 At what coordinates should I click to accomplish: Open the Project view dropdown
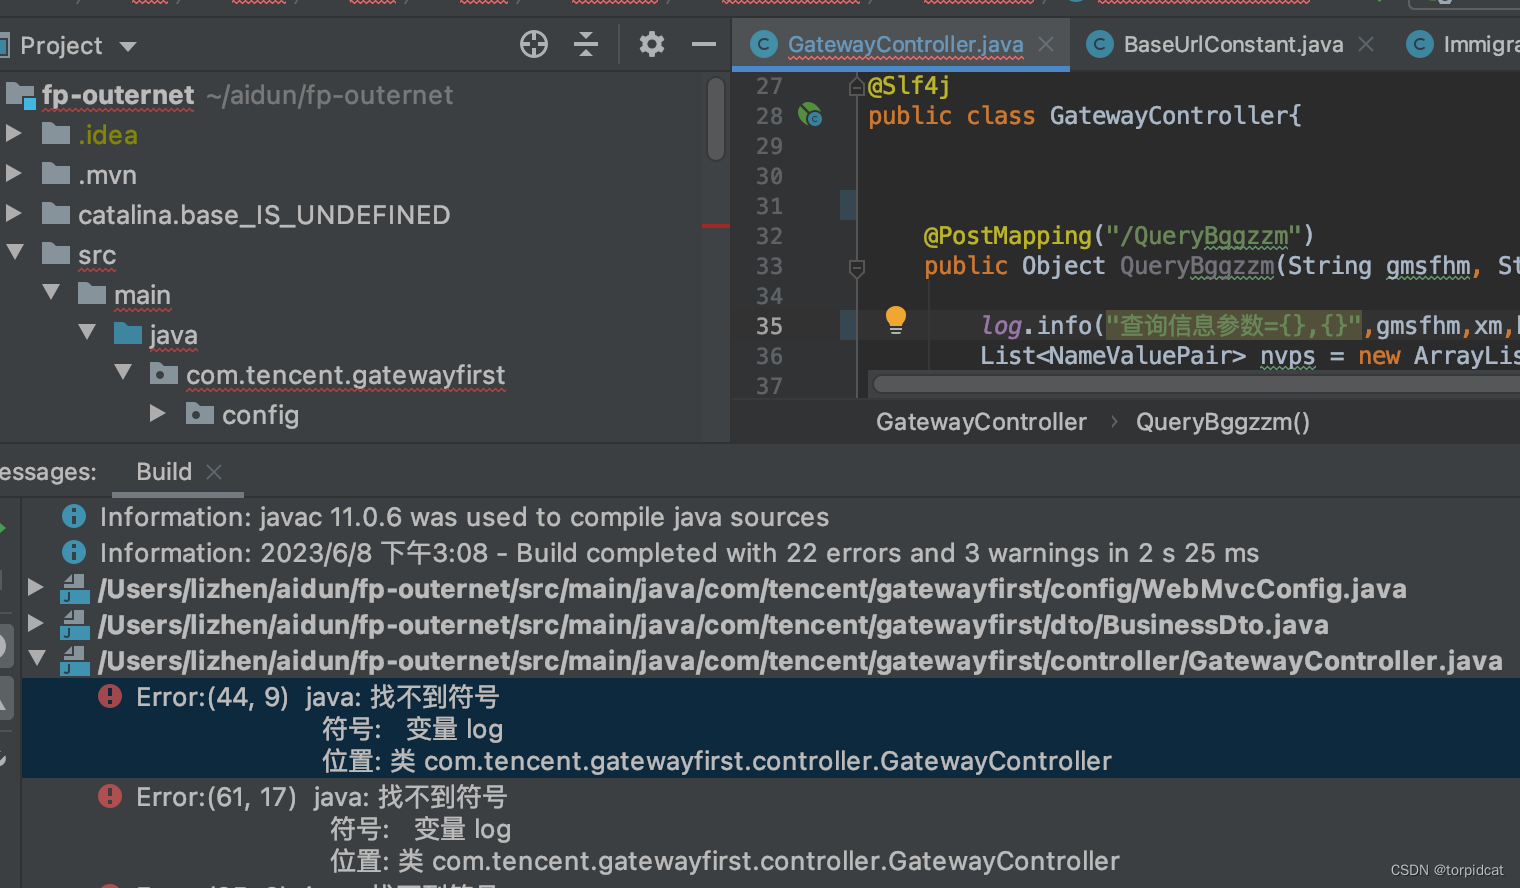click(x=128, y=46)
